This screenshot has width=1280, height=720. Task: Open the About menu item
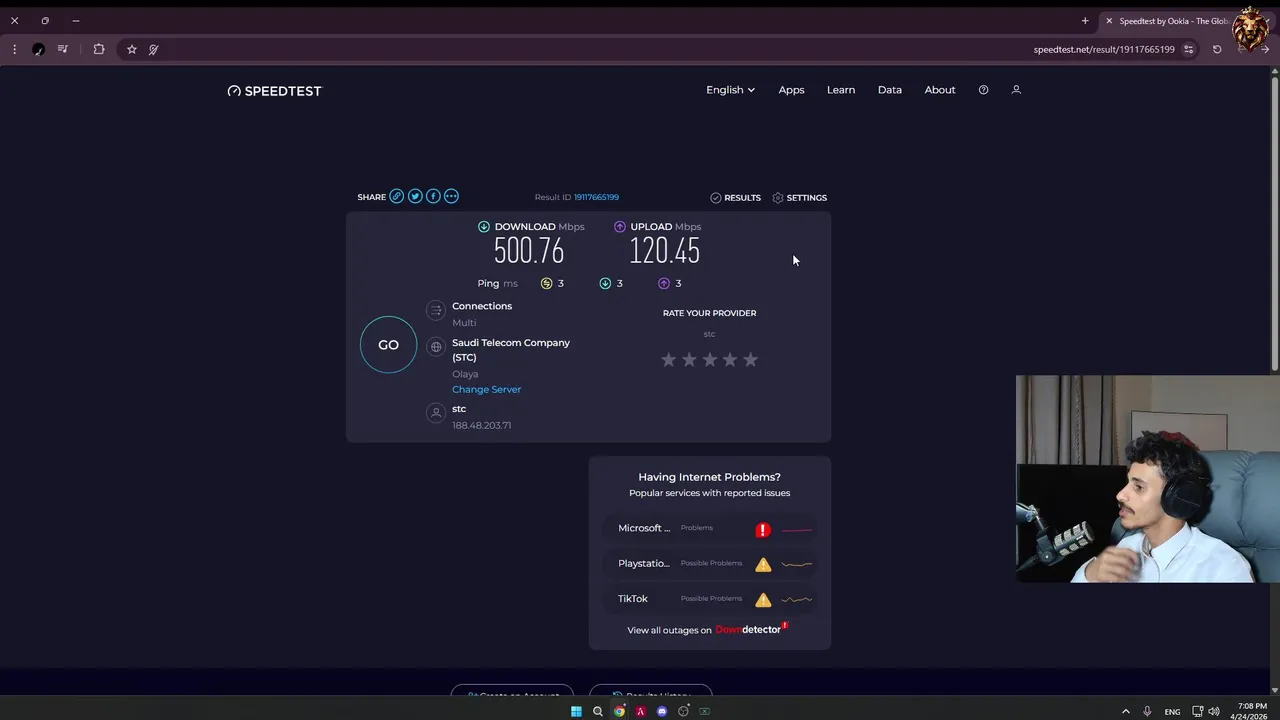tap(940, 90)
